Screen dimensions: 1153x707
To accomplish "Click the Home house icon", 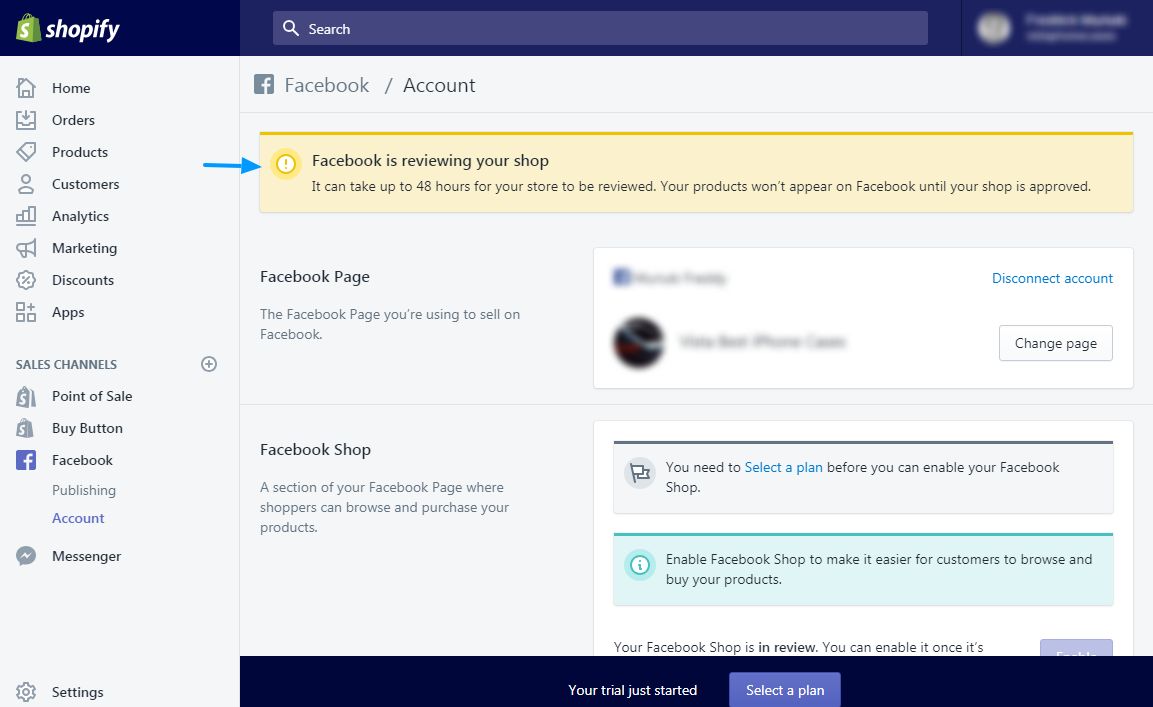I will click(26, 88).
